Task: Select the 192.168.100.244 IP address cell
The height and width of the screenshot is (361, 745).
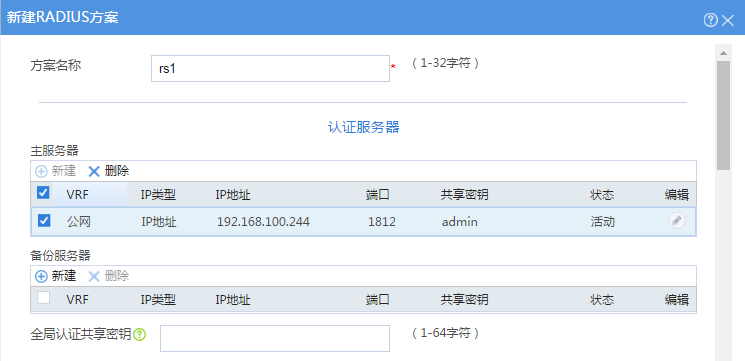Action: (263, 222)
